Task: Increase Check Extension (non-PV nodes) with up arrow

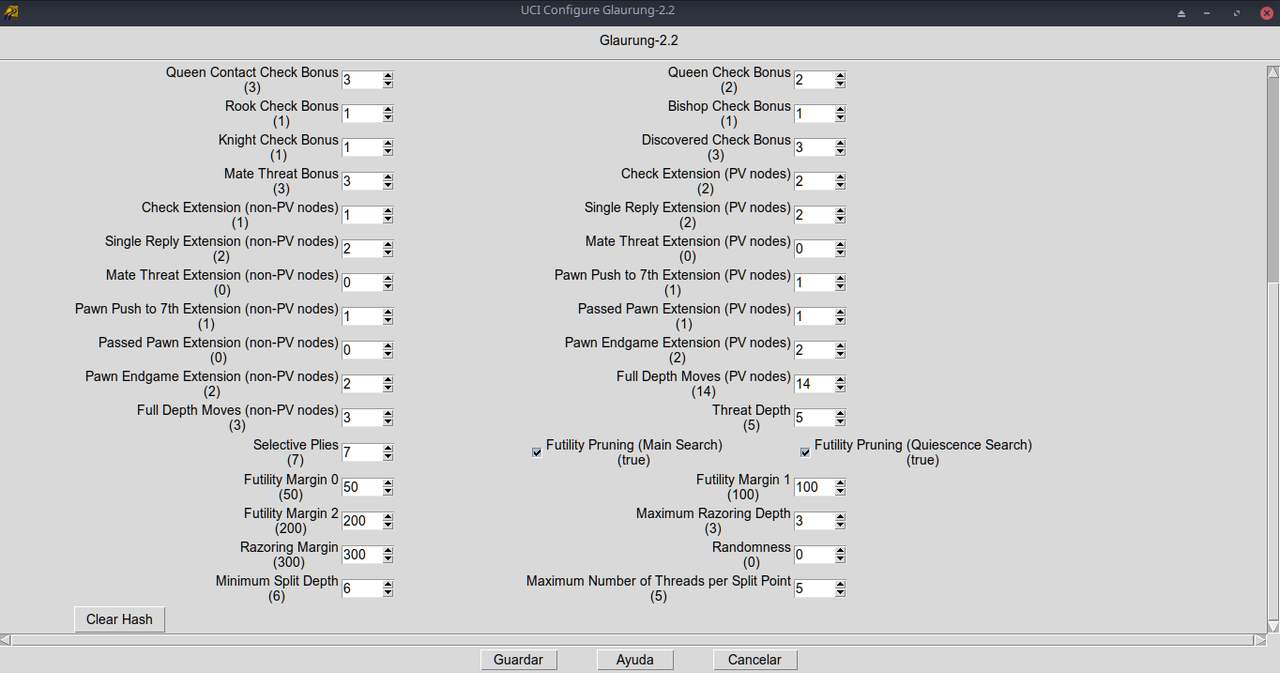Action: click(388, 211)
